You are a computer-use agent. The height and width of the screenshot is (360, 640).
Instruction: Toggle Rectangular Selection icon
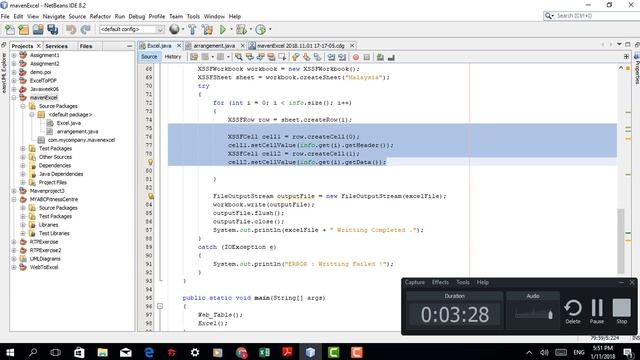point(282,57)
